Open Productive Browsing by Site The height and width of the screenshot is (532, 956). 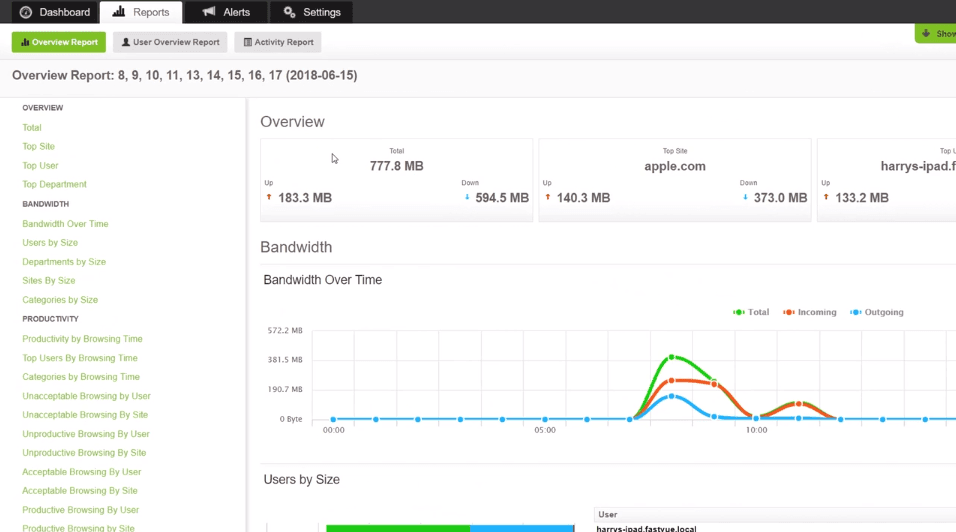coord(78,528)
